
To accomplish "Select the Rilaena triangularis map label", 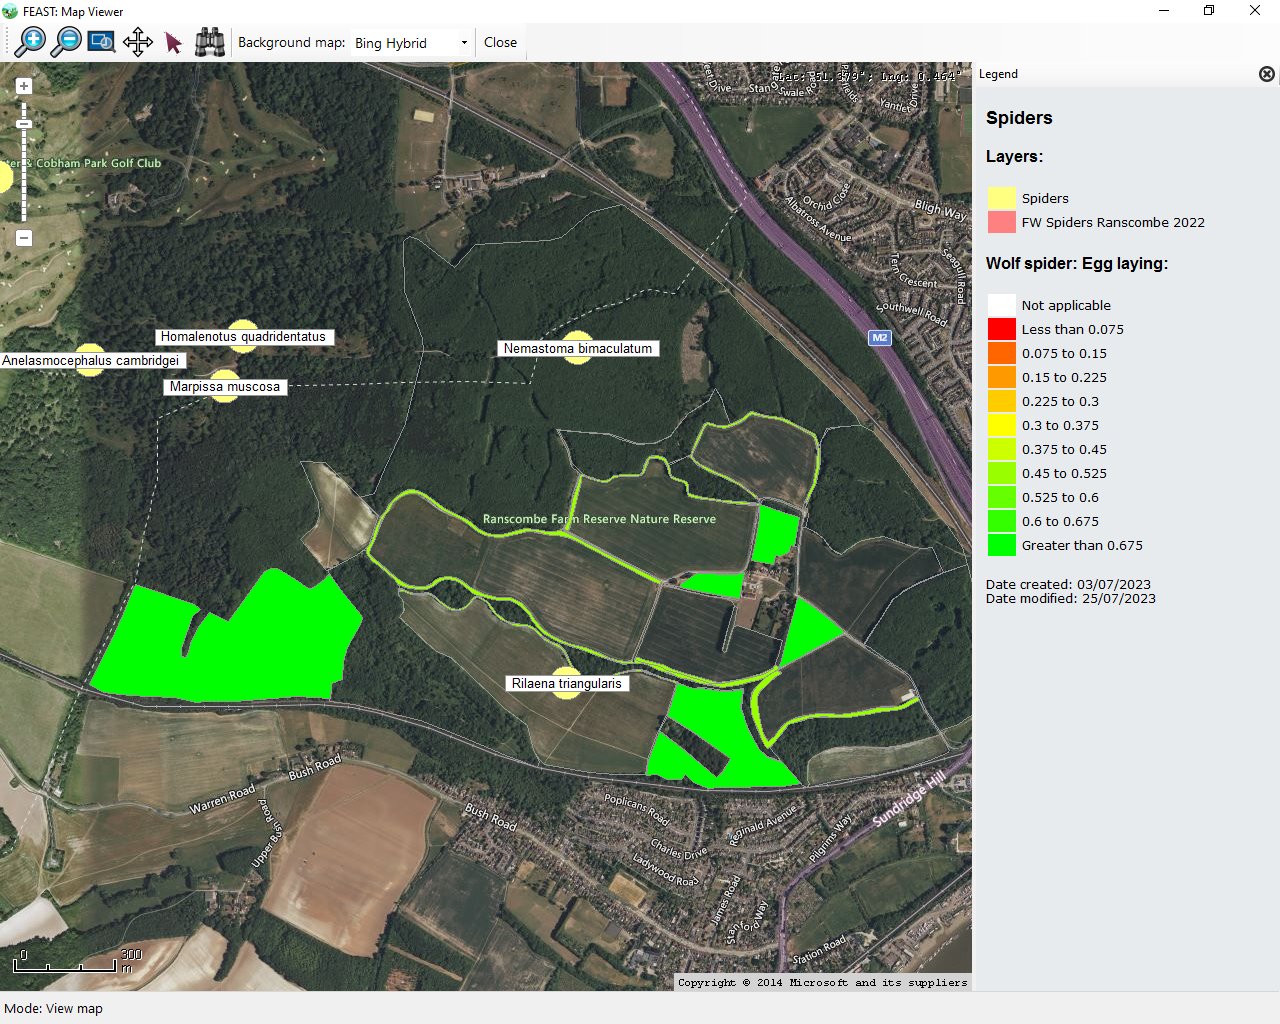I will click(x=566, y=684).
